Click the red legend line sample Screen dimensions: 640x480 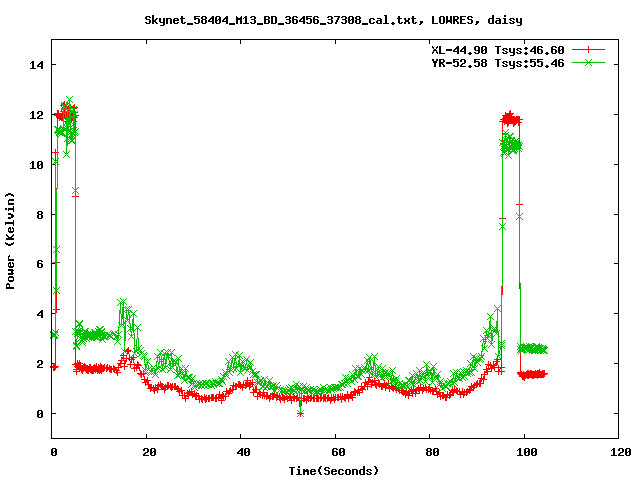tap(588, 50)
